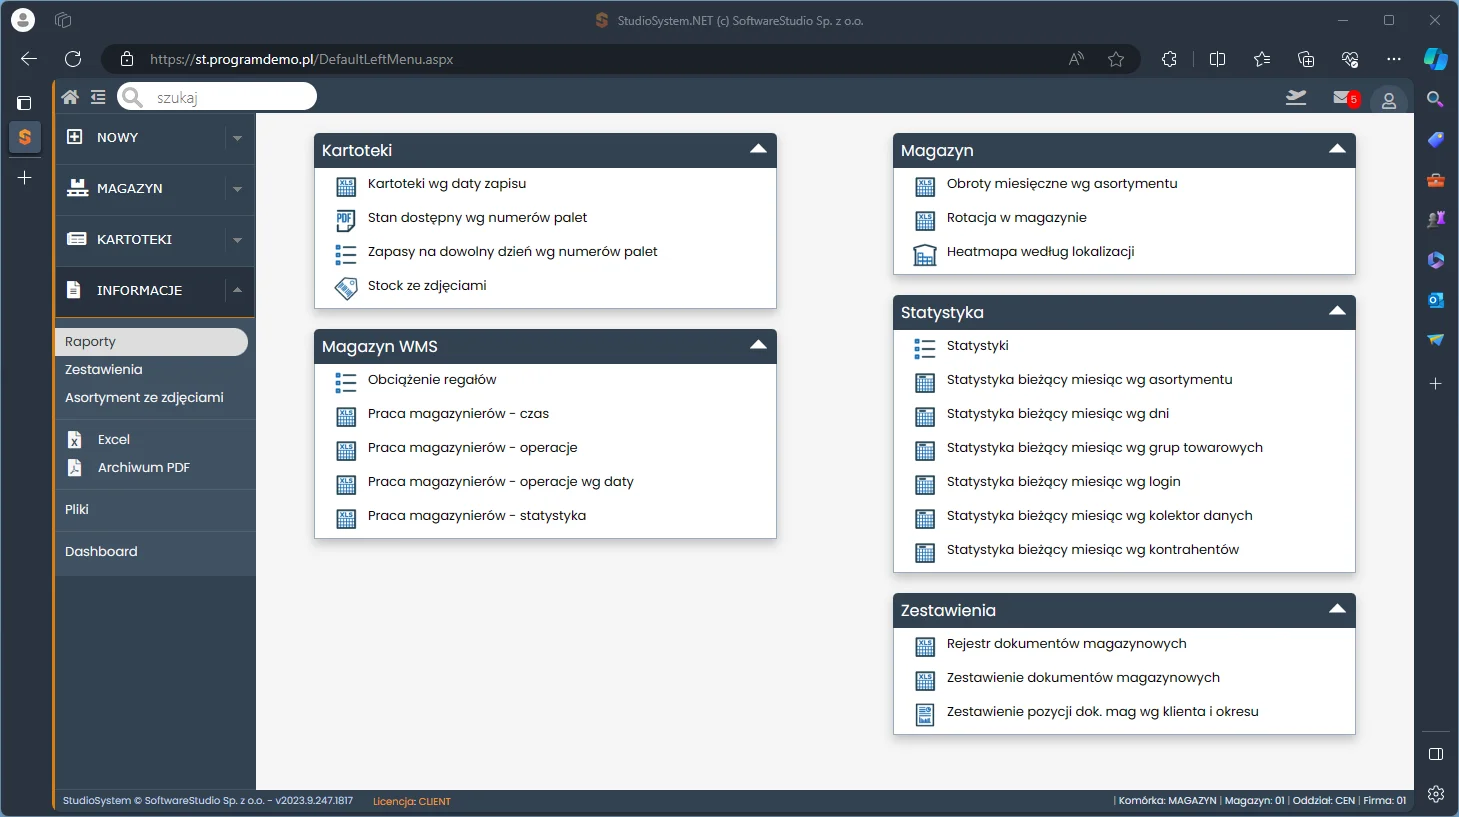Click the airplane departure icon in the header
This screenshot has height=817, width=1459.
coord(1296,97)
